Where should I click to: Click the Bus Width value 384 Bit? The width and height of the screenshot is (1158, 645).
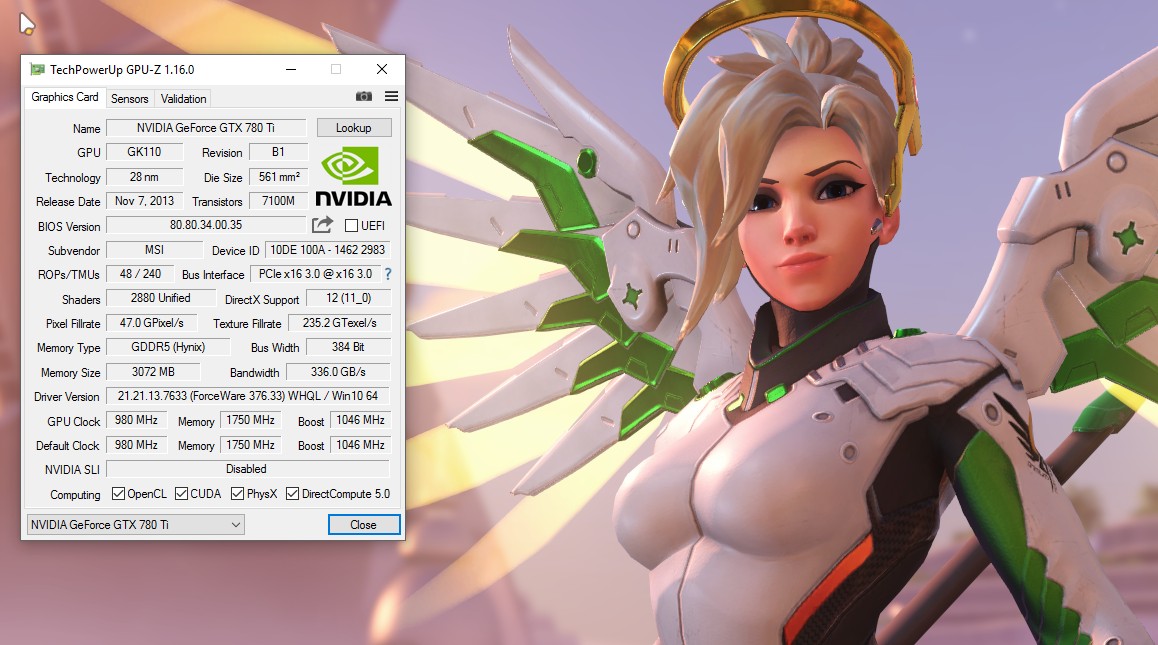pos(348,347)
